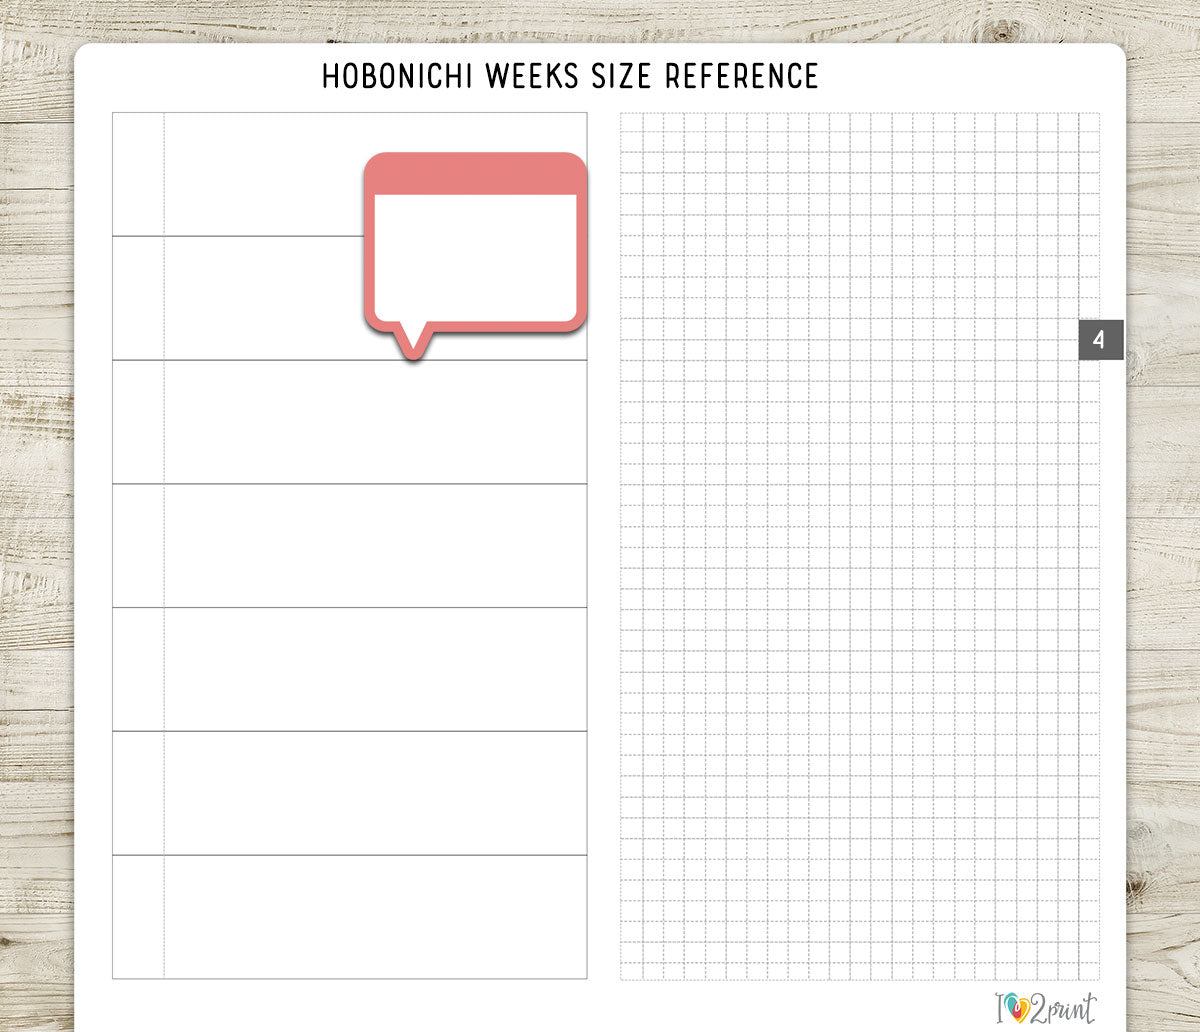Select the sixth weekly row's wide writing area
Screen dimensions: 1200x1032
pyautogui.click(x=375, y=794)
